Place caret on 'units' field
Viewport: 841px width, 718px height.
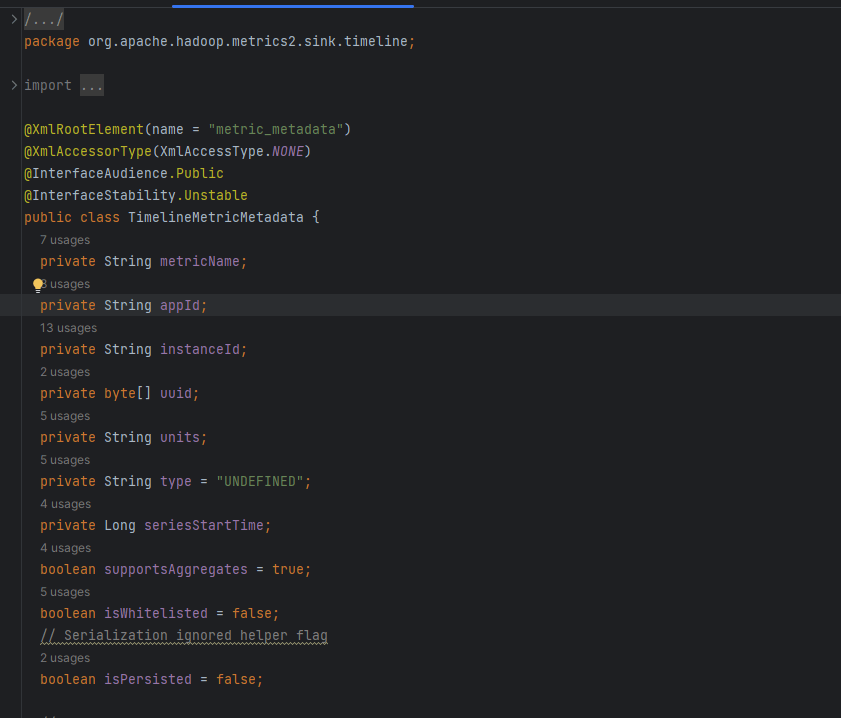[x=180, y=437]
